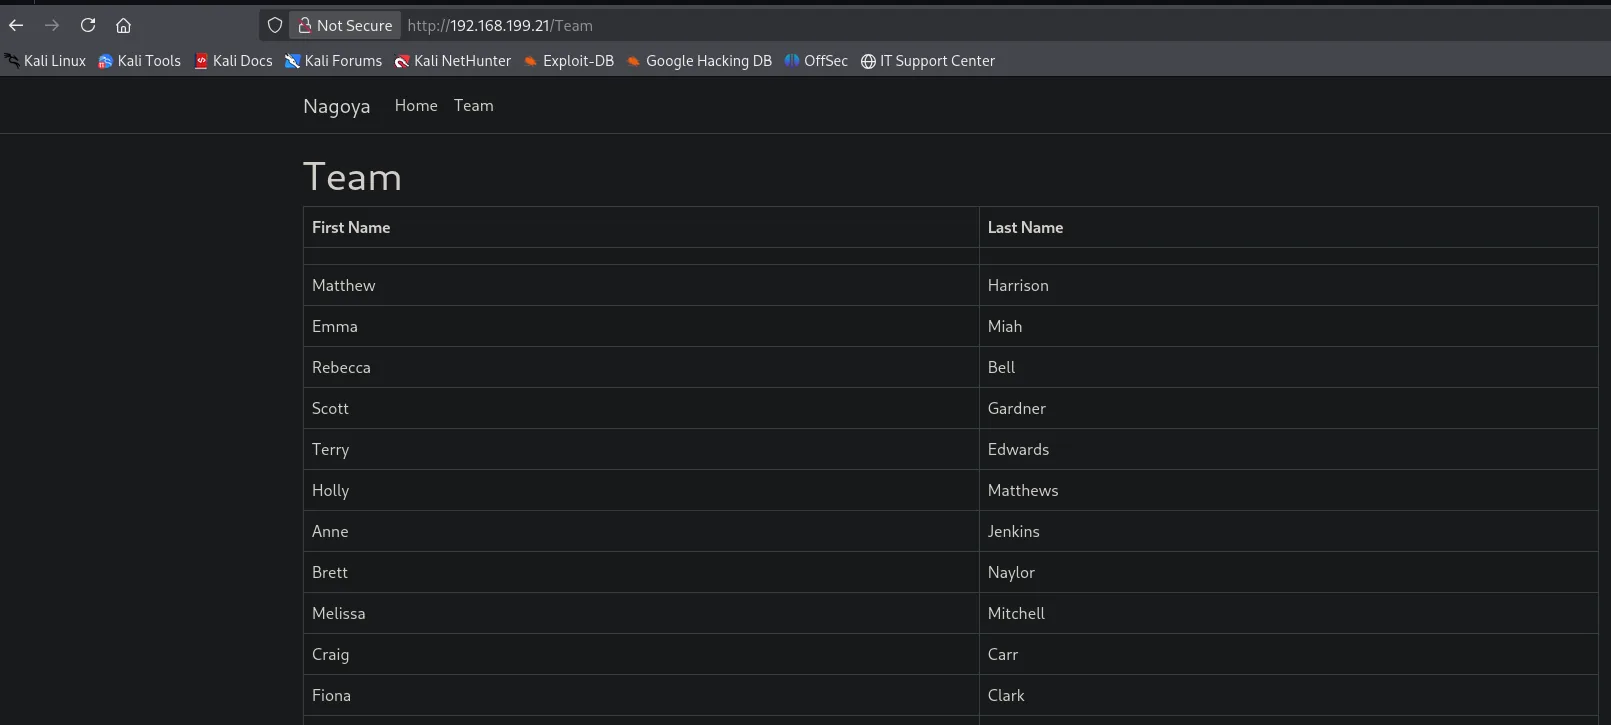
Task: Select the first name Melissa
Action: coord(339,613)
